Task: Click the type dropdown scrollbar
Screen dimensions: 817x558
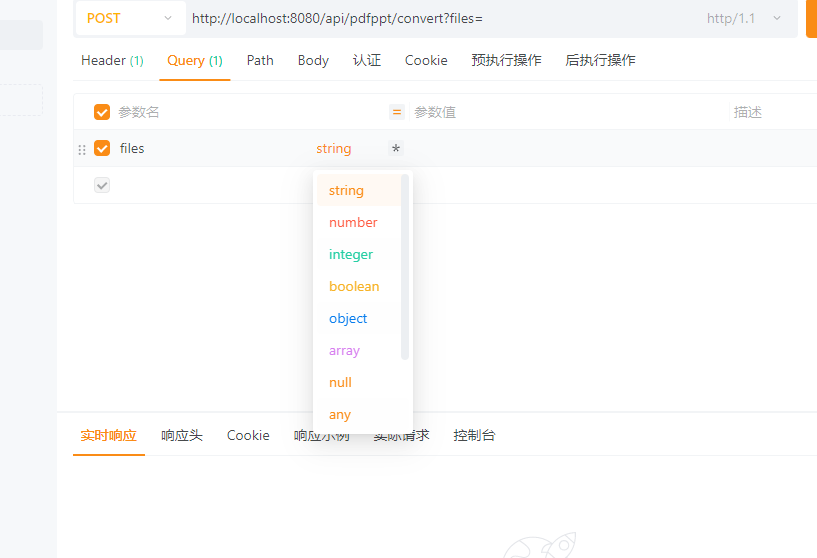Action: click(x=405, y=267)
